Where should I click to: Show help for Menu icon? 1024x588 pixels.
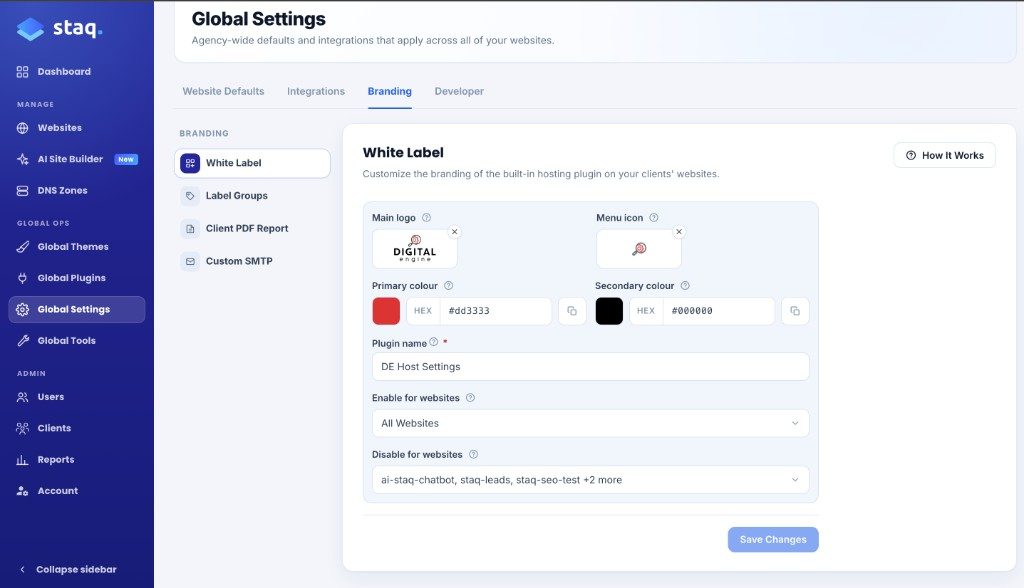click(654, 218)
